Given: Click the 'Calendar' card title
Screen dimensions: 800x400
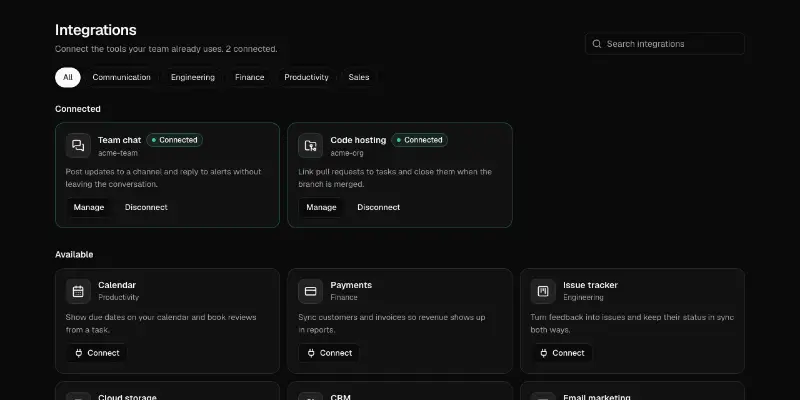Looking at the screenshot, I should coord(117,285).
